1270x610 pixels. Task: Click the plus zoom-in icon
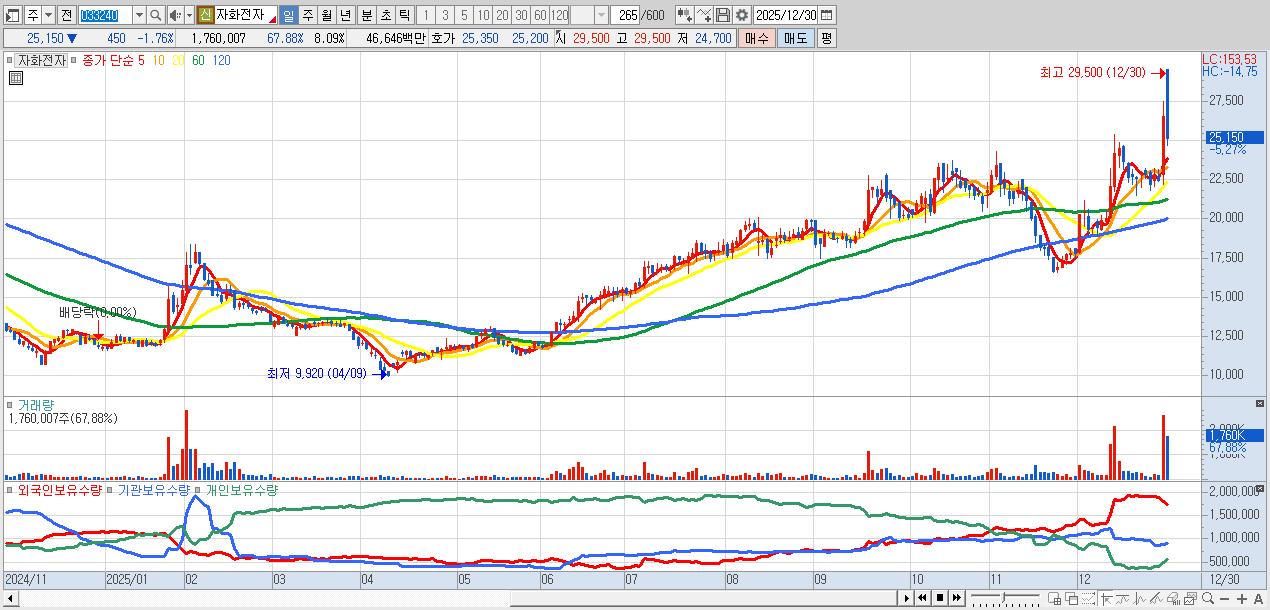pyautogui.click(x=1241, y=598)
